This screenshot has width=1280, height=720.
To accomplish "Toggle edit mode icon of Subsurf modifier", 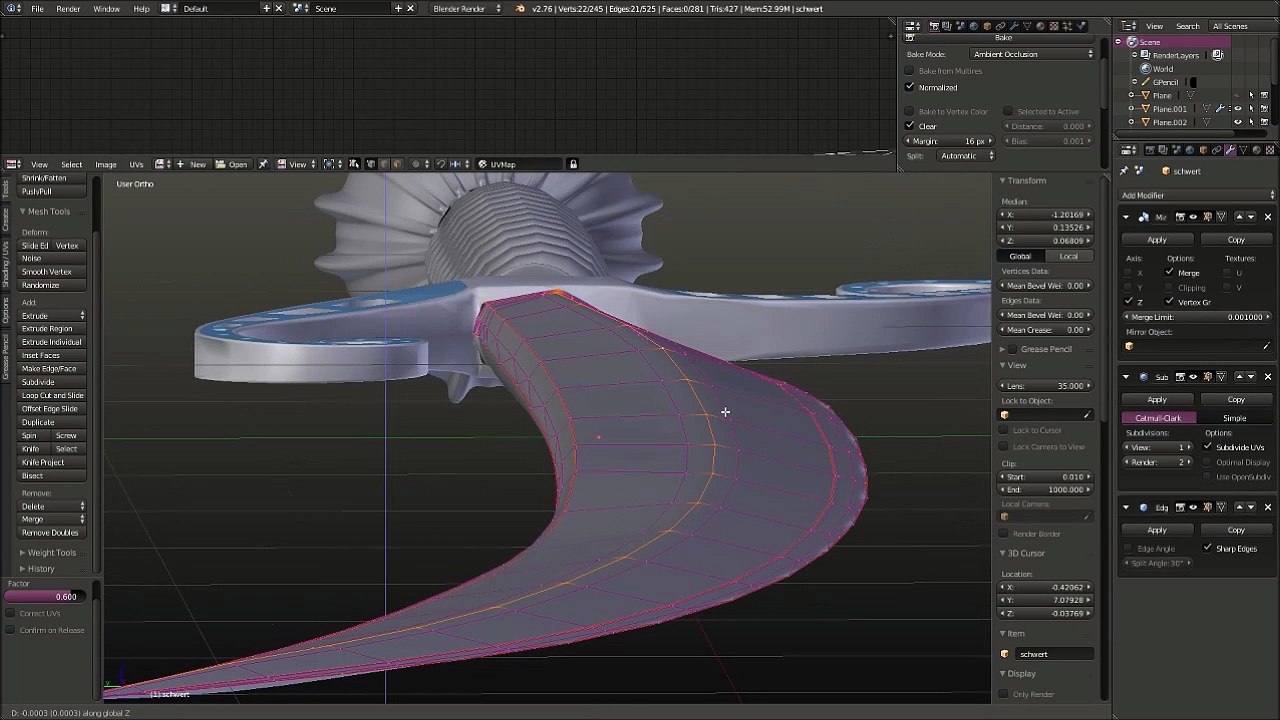I will pos(1207,377).
